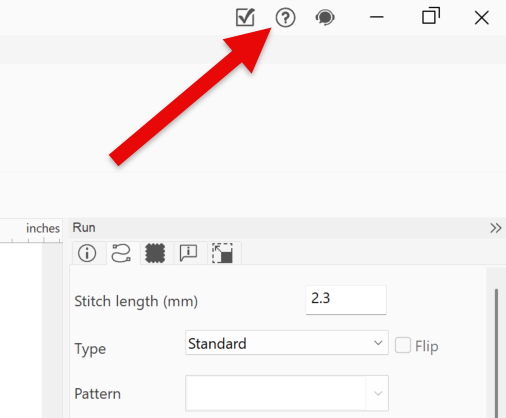Open the fabric patch properties tab
Image resolution: width=506 pixels, height=418 pixels.
(x=155, y=253)
